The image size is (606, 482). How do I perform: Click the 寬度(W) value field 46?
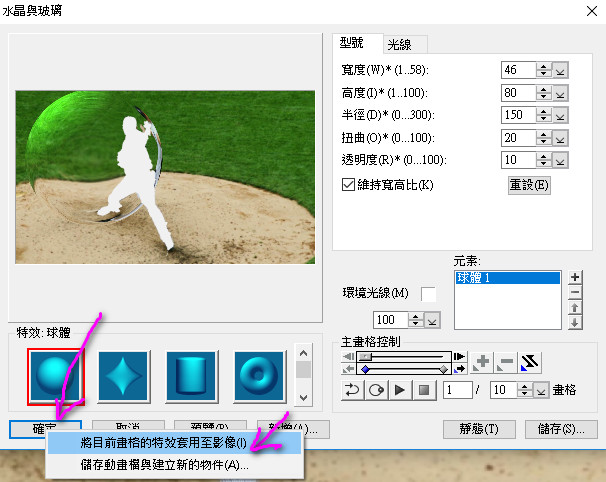tap(519, 70)
